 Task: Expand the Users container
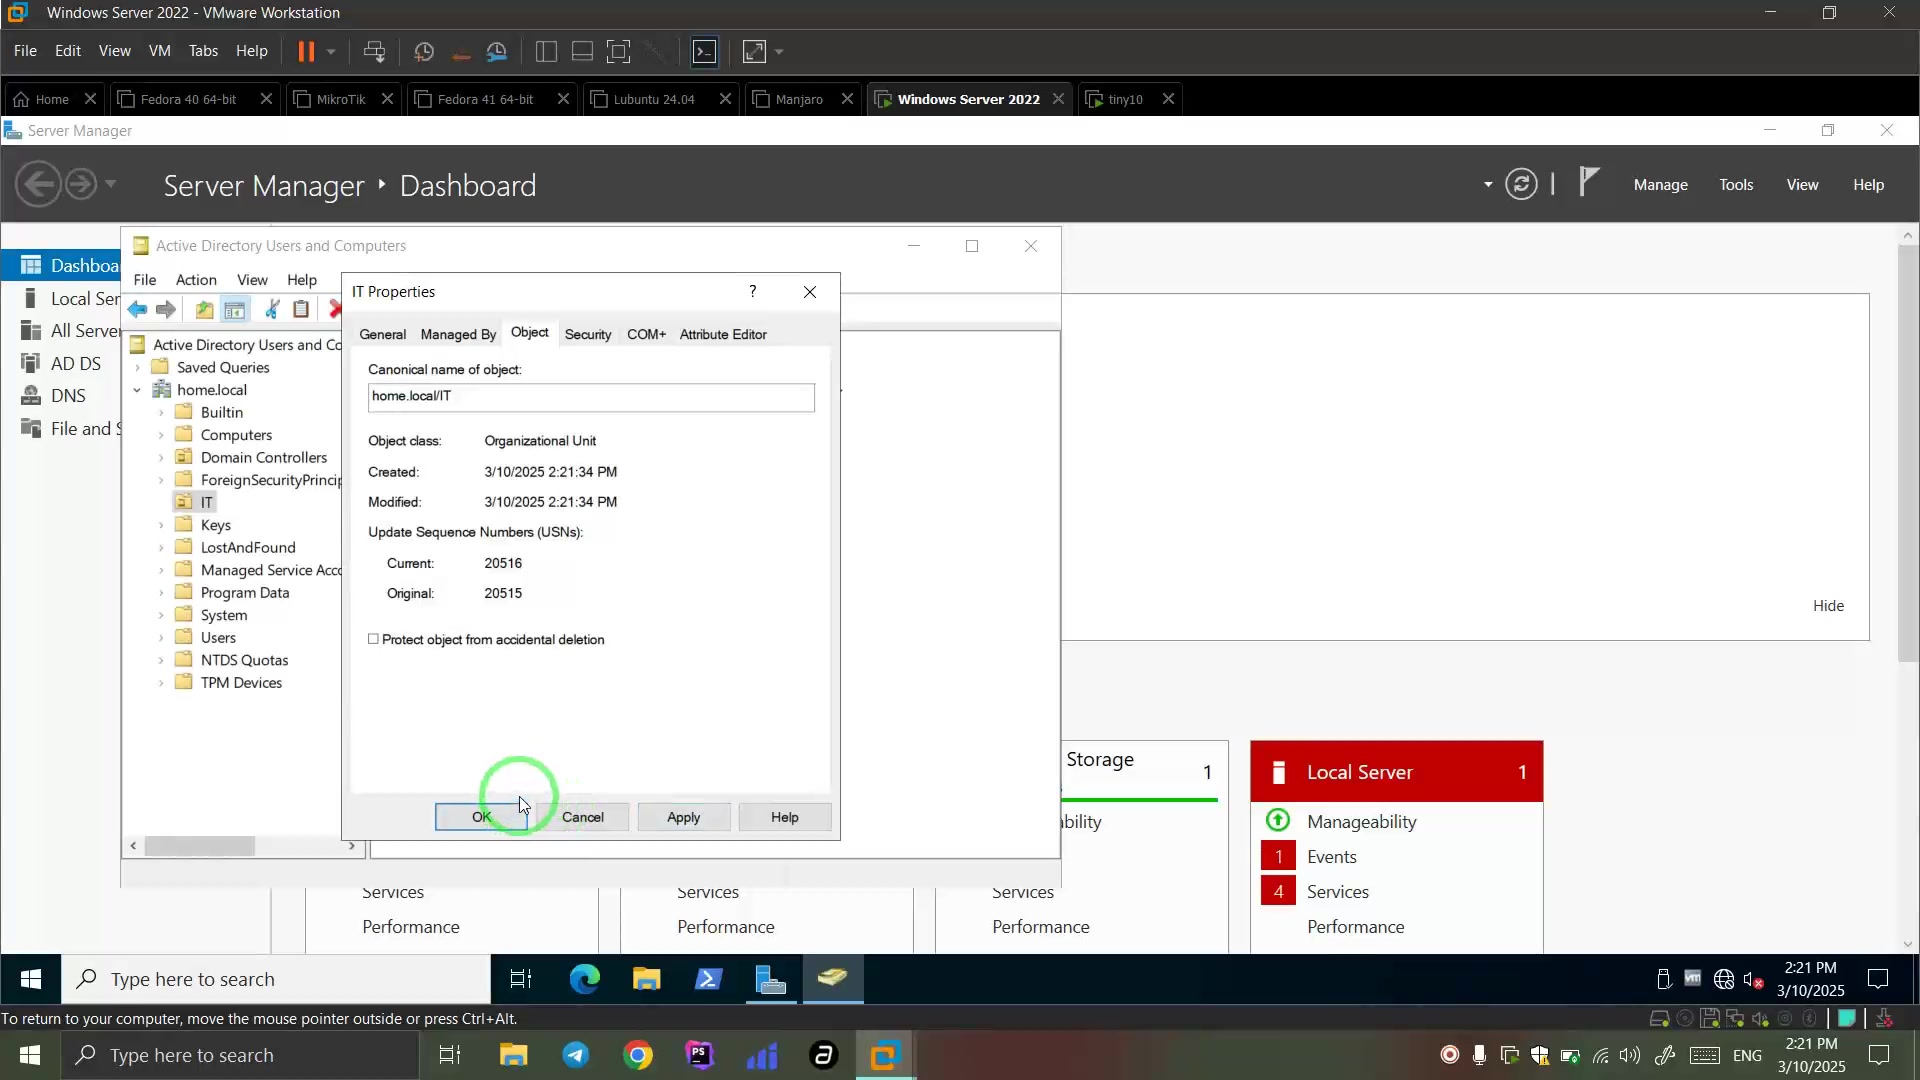[161, 638]
